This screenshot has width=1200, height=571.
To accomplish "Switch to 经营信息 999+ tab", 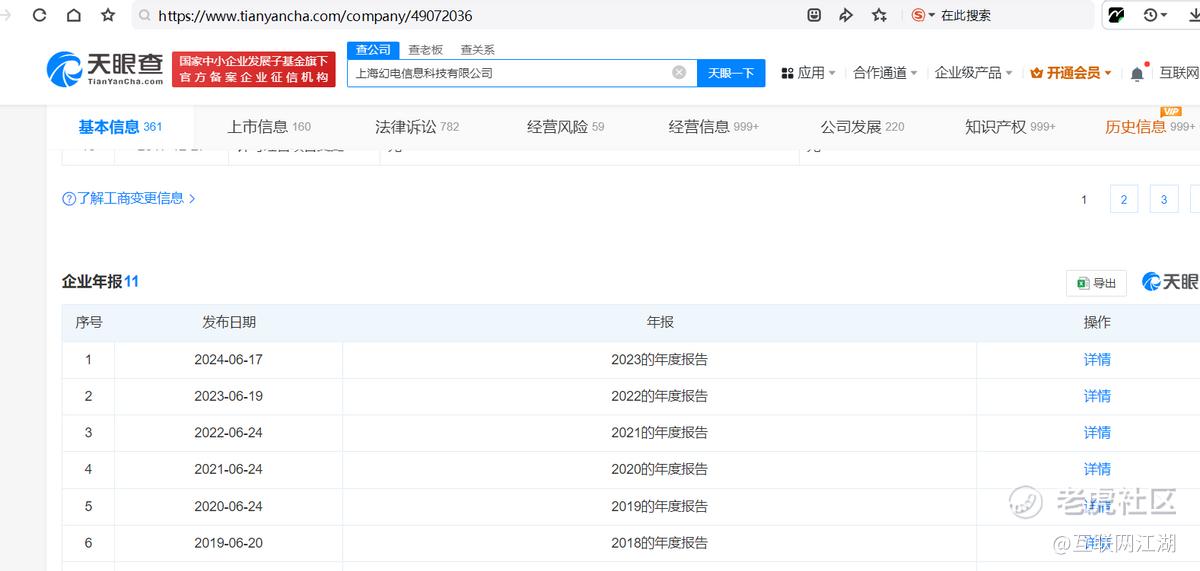I will point(714,127).
